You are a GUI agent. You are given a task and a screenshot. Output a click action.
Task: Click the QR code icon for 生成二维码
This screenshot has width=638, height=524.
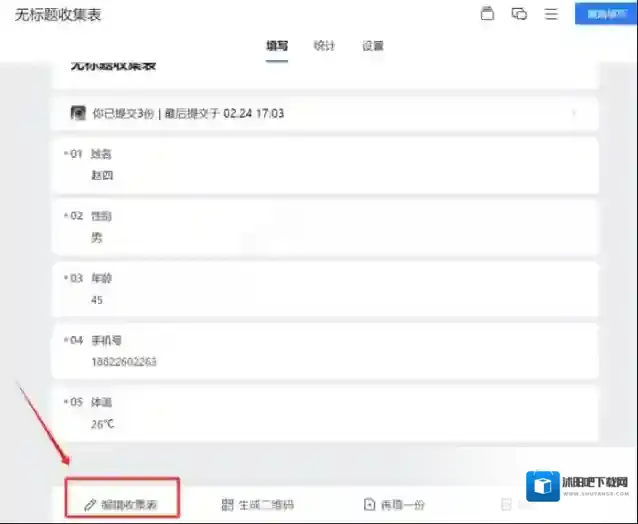point(228,505)
